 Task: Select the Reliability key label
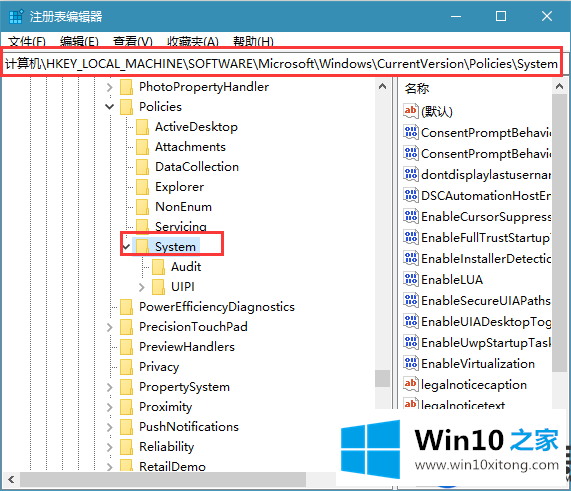(x=166, y=447)
